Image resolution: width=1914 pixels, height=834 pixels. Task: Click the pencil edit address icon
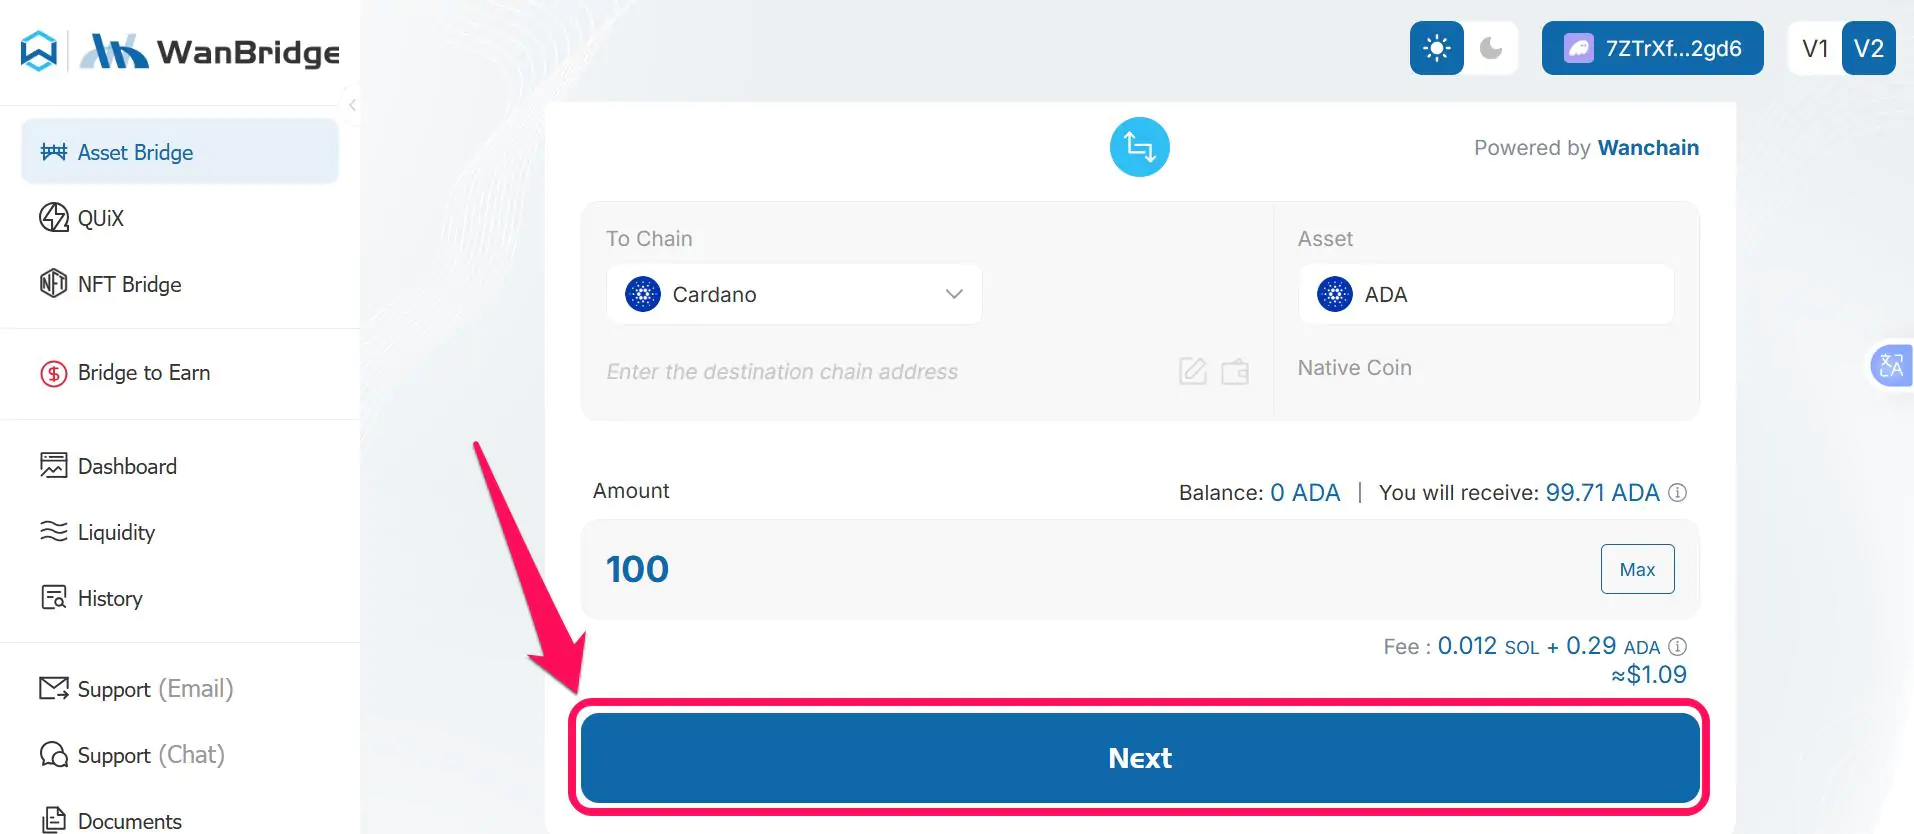(1191, 371)
